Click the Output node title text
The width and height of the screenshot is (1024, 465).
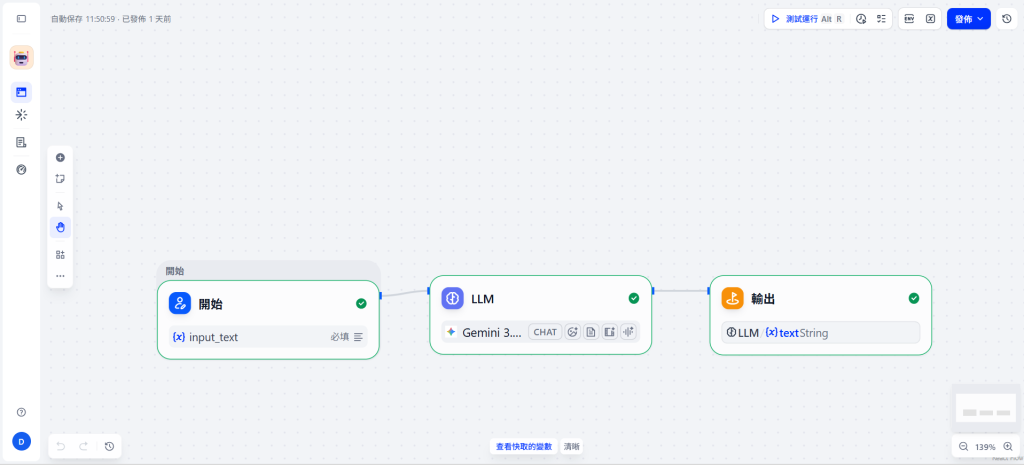pyautogui.click(x=763, y=299)
